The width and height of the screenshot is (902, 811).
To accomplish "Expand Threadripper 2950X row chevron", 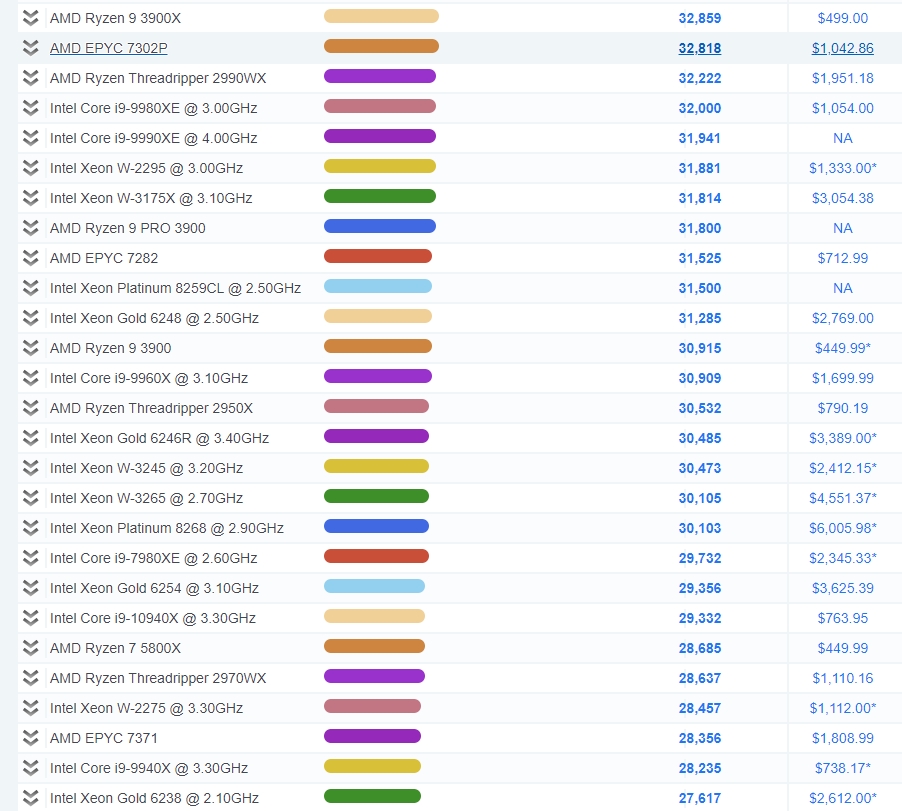I will pos(30,408).
